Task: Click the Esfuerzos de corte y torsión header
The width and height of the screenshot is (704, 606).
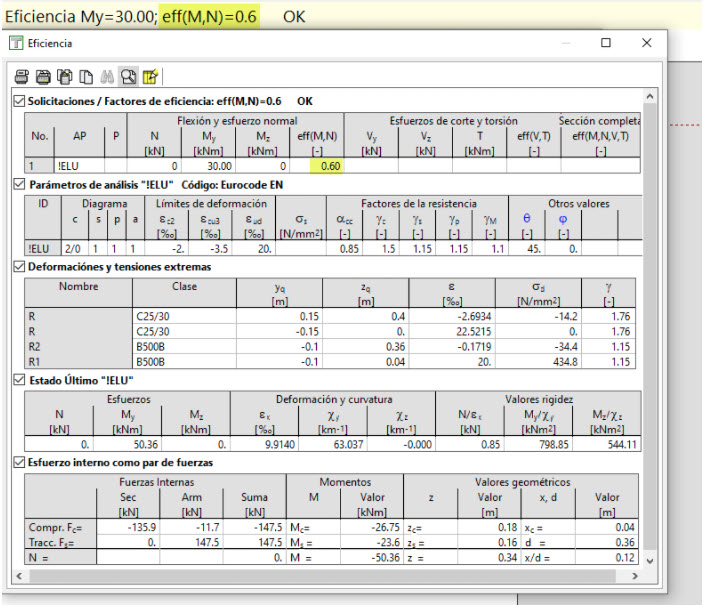Action: point(453,121)
